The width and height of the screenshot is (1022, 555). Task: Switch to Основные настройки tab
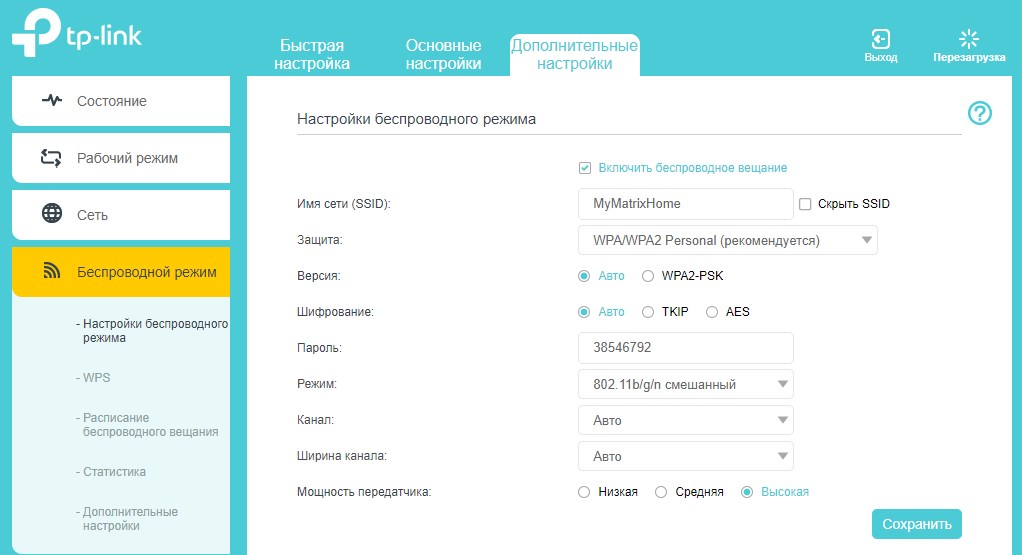443,55
